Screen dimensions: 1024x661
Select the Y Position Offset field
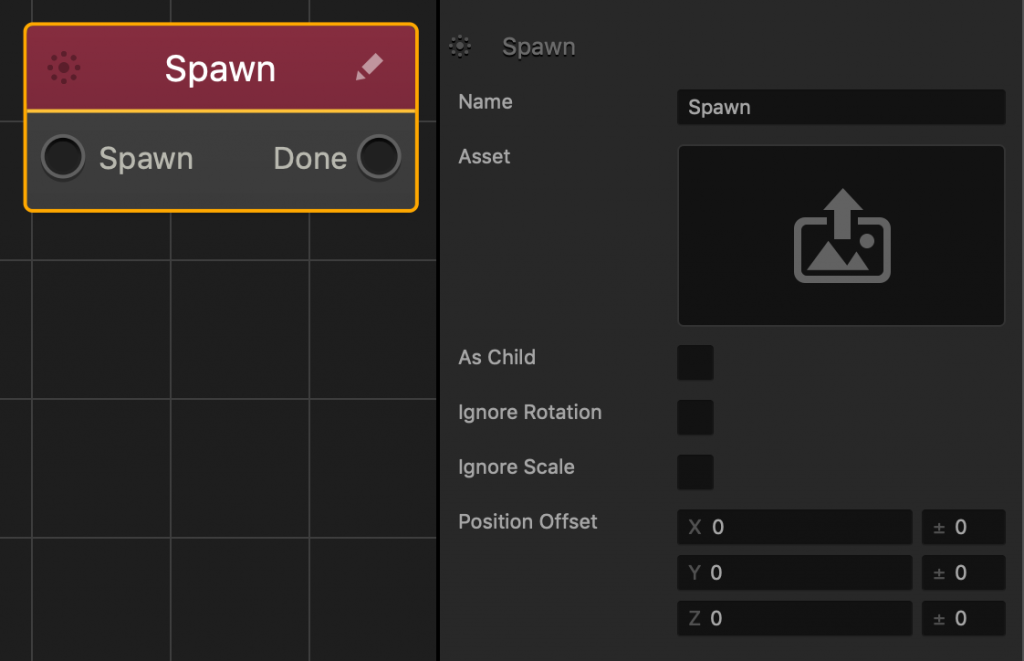[x=795, y=572]
